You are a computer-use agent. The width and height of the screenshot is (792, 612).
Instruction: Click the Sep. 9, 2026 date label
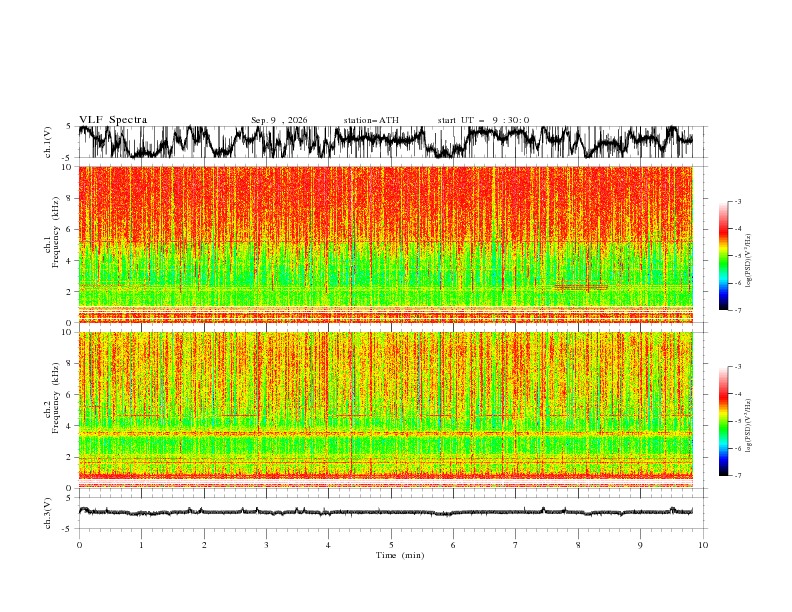pyautogui.click(x=279, y=120)
